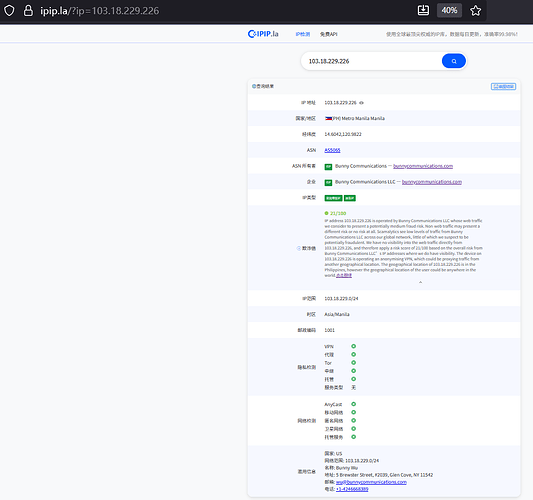This screenshot has width=533, height=500.
Task: Click the blue search magnifier button
Action: [x=453, y=61]
